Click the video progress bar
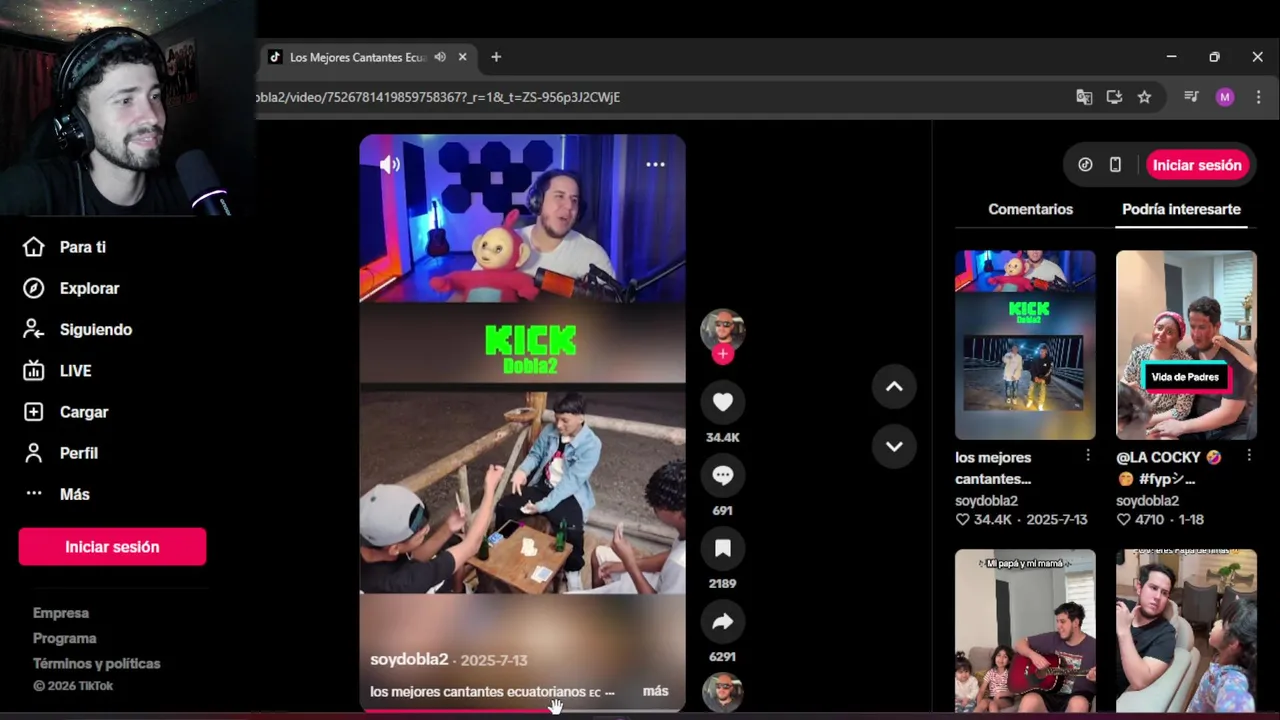 tap(522, 711)
